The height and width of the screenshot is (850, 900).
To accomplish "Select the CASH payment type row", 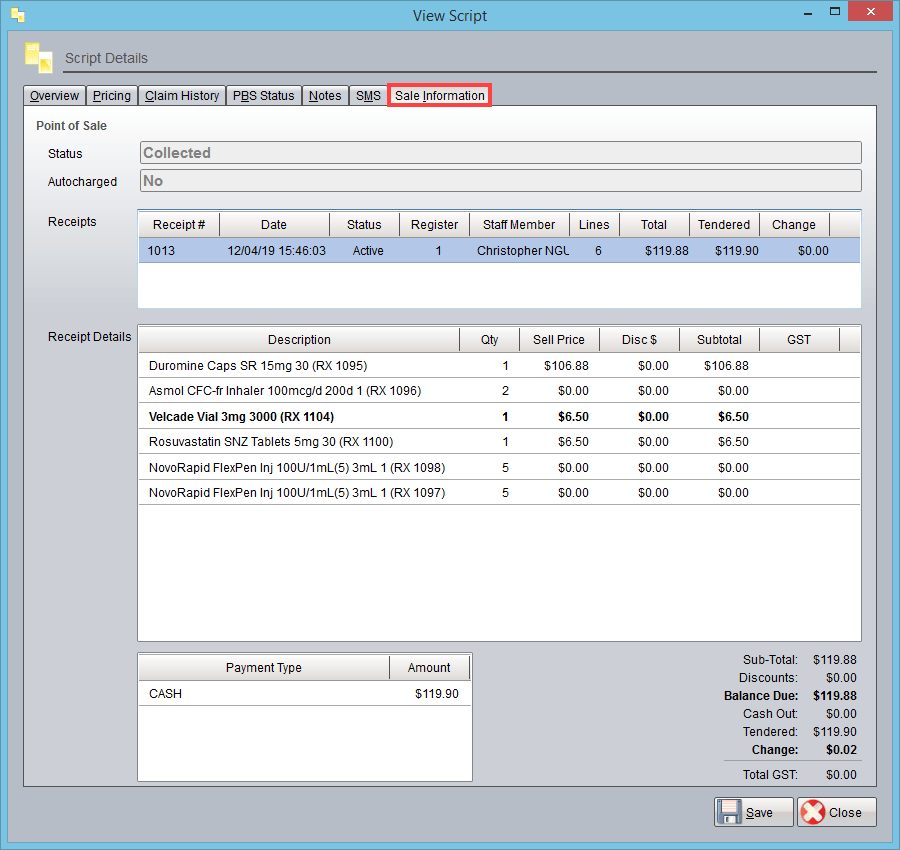I will tap(264, 693).
